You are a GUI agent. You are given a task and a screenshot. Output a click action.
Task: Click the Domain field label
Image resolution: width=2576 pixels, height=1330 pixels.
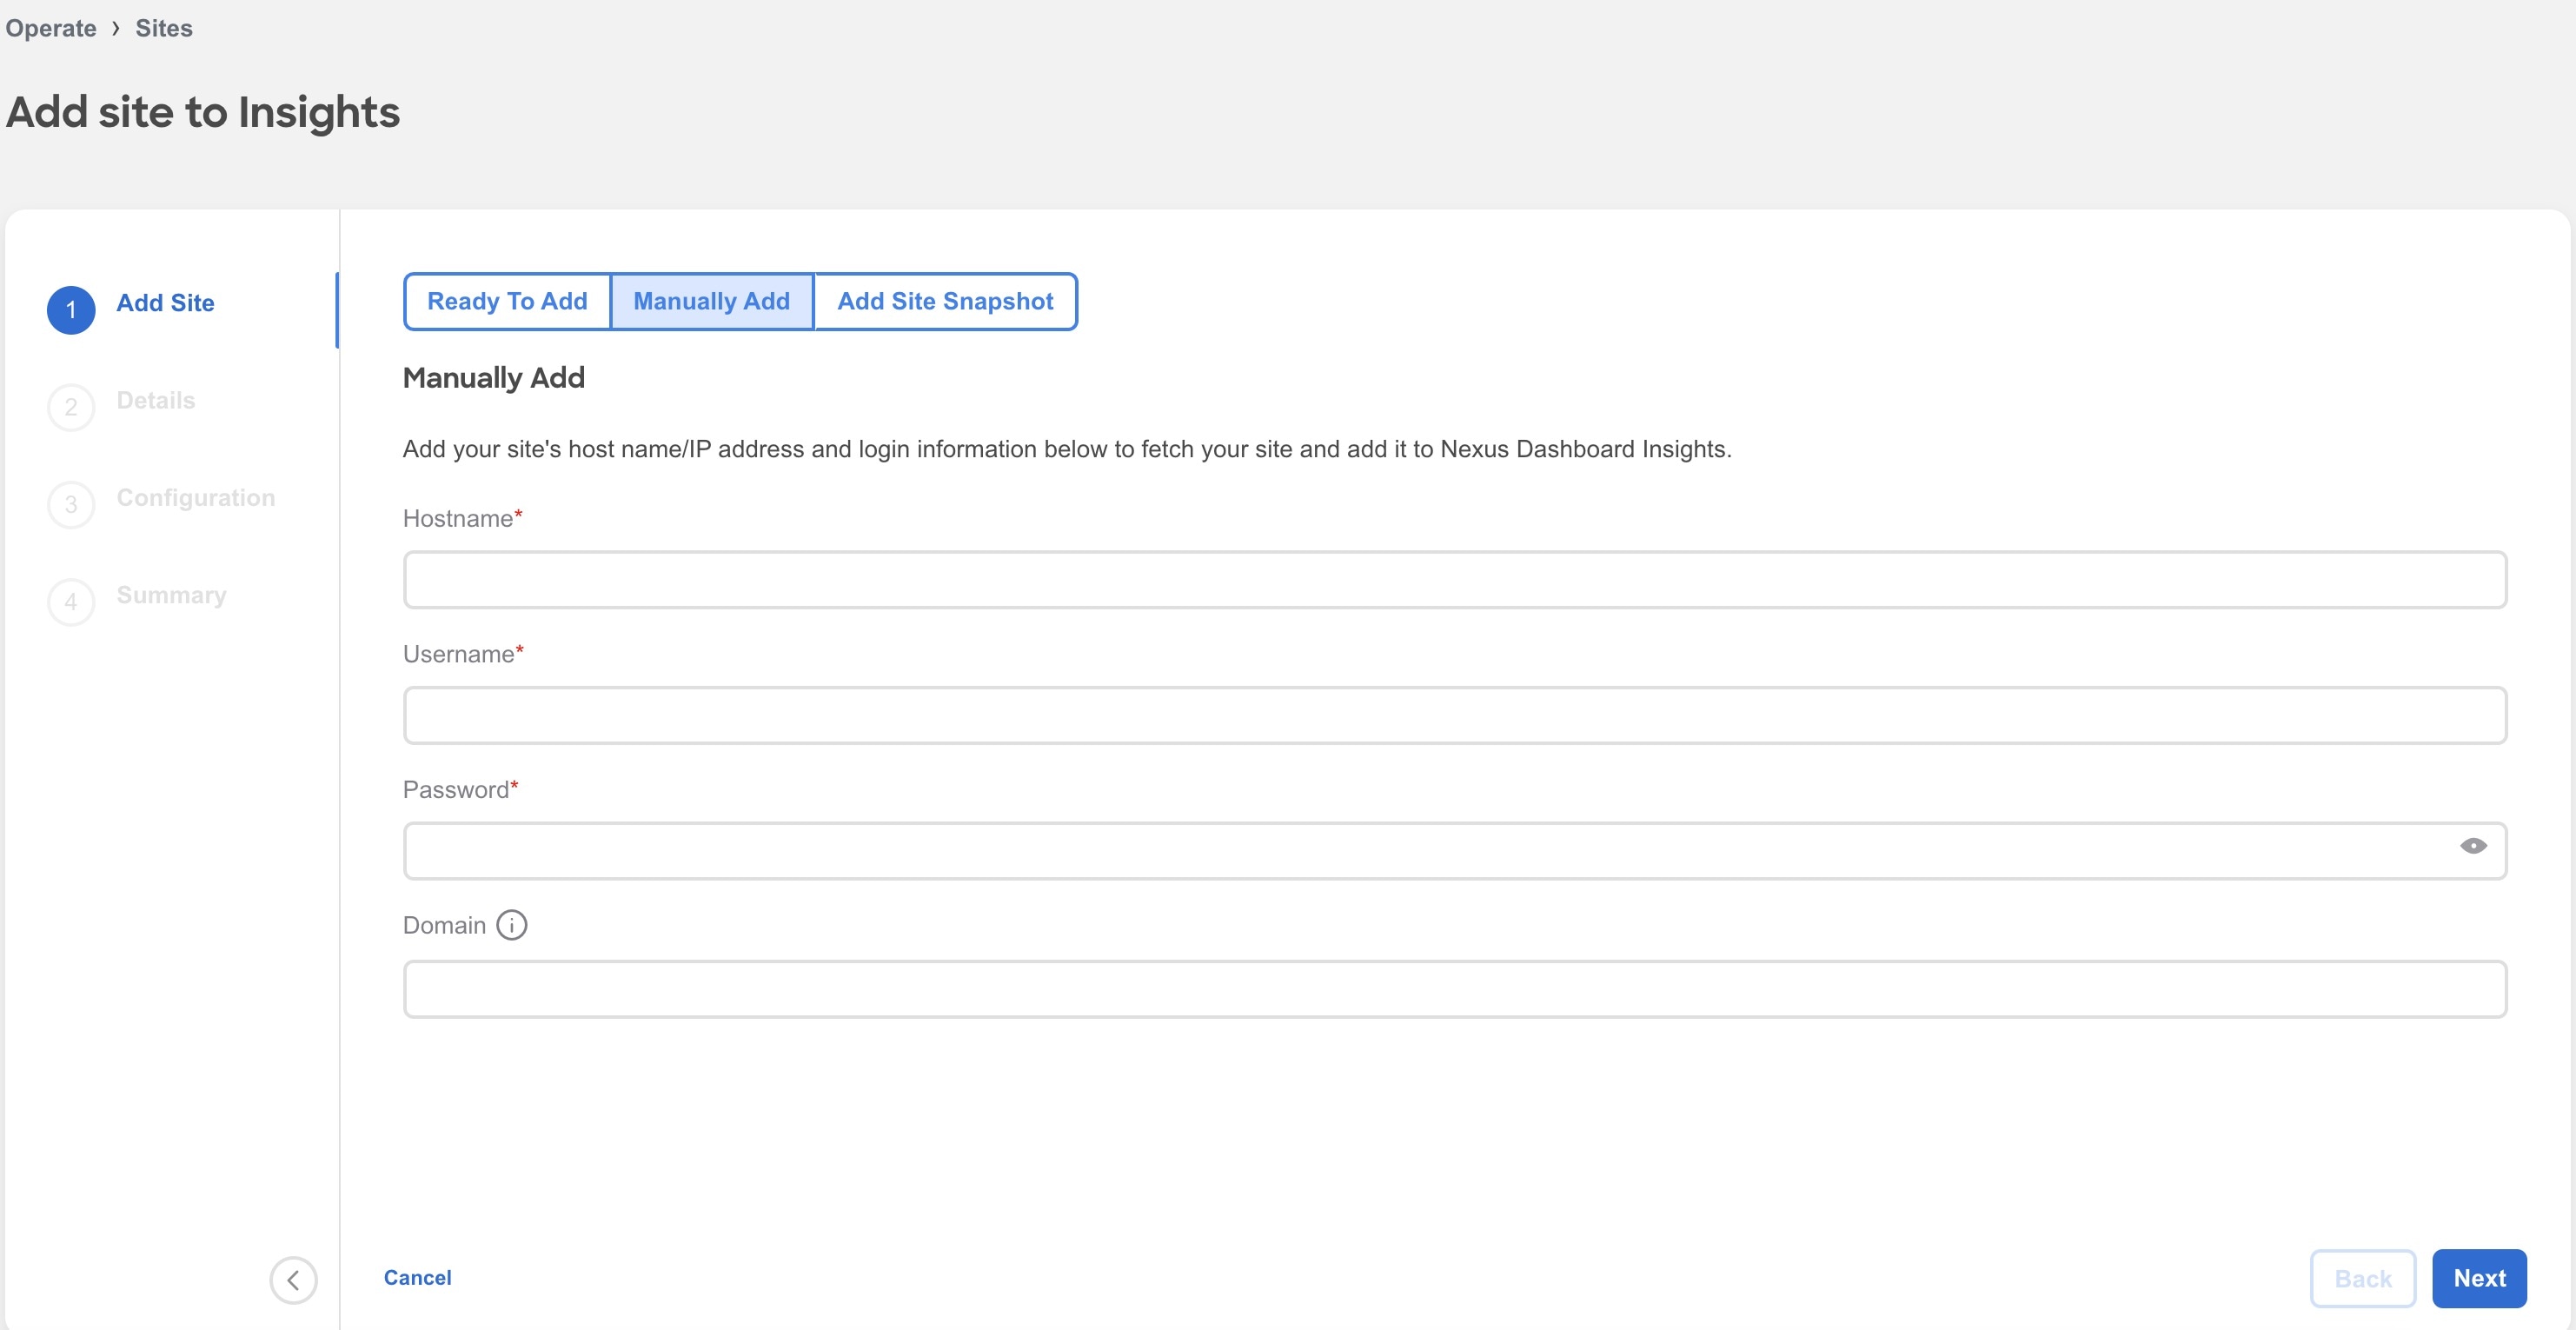pos(444,925)
